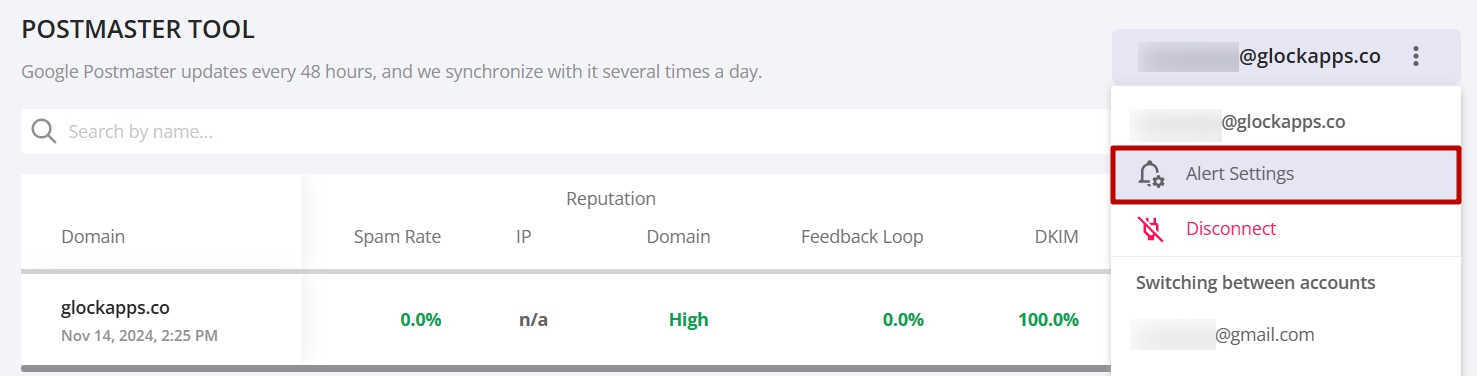Click the Alert Settings bell icon
This screenshot has height=376, width=1477.
tap(1151, 174)
